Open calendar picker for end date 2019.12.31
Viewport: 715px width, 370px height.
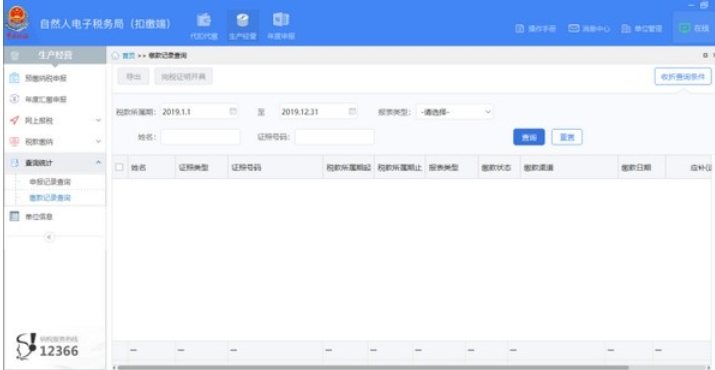(x=352, y=111)
